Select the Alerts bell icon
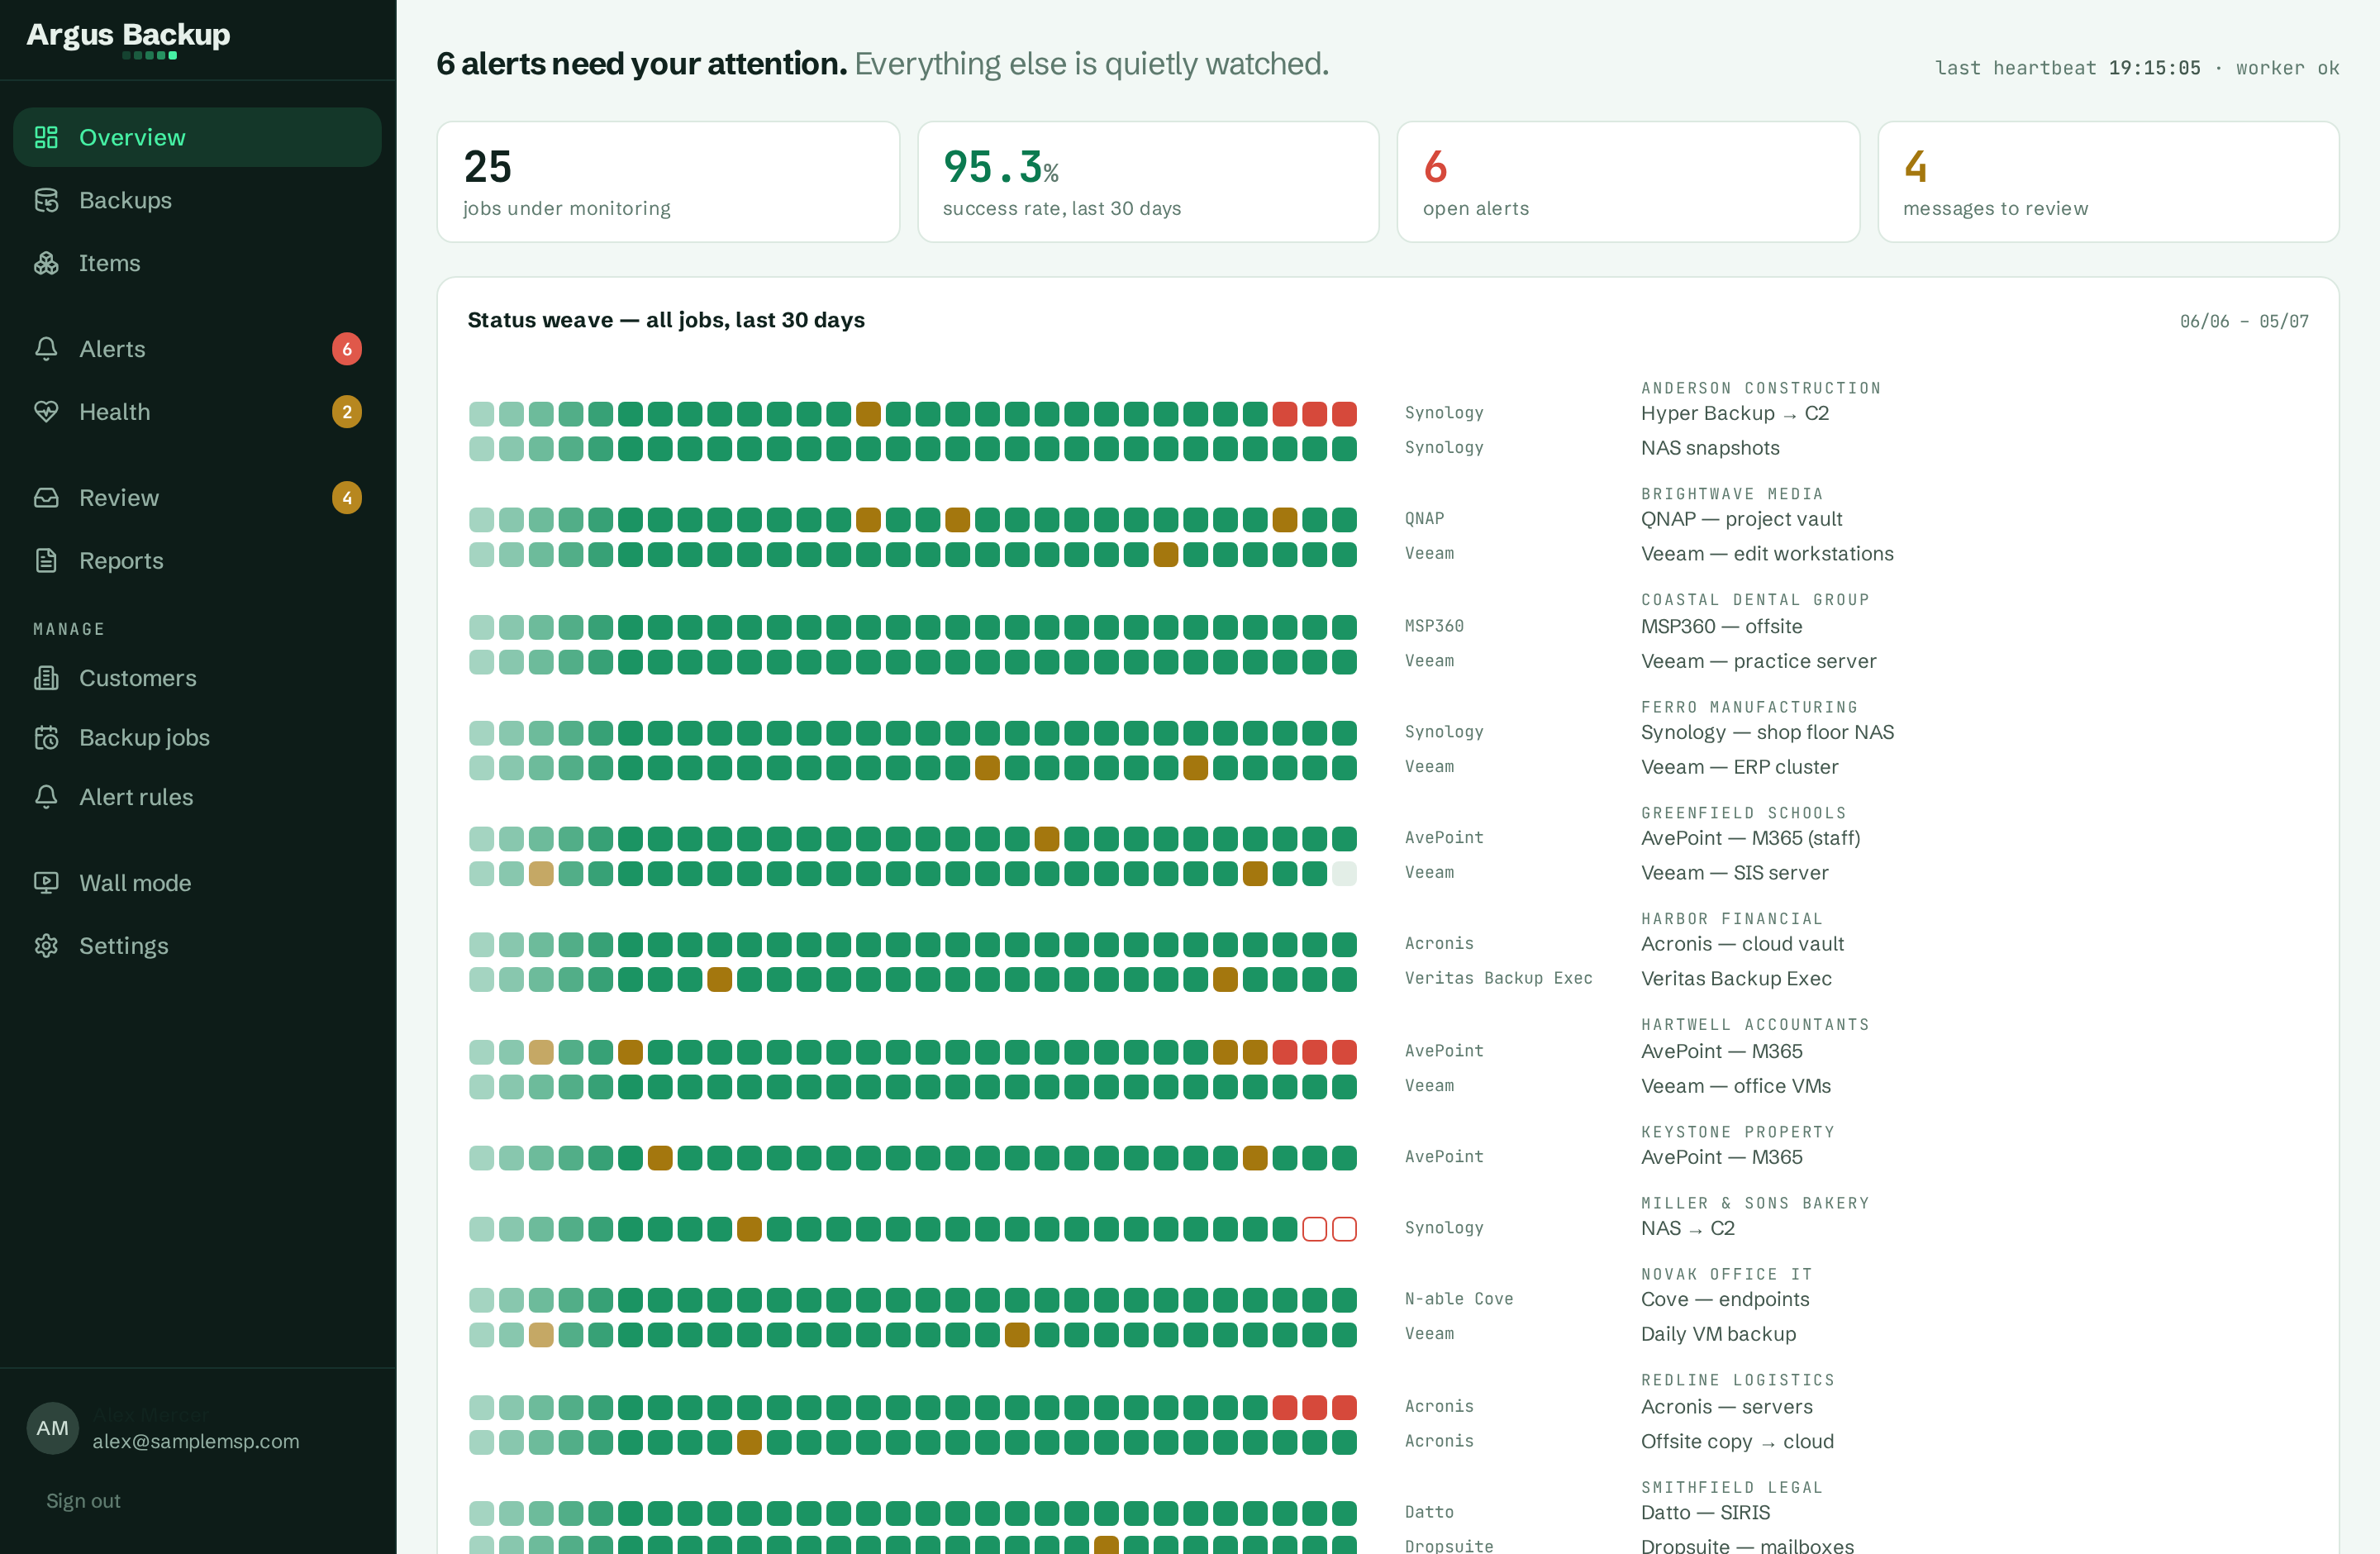This screenshot has height=1554, width=2380. click(x=46, y=349)
